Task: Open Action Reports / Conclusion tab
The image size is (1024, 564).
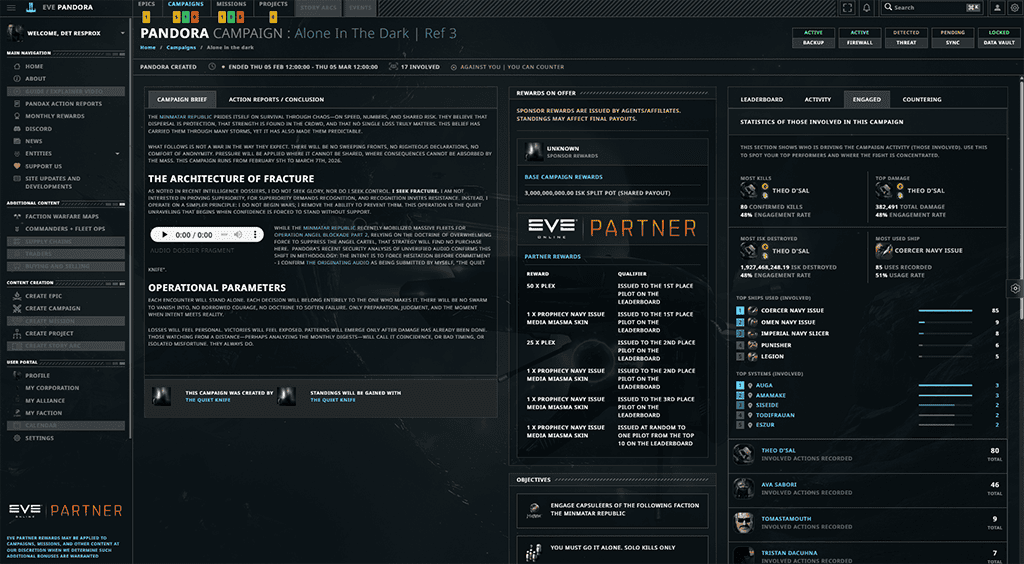Action: coord(276,99)
